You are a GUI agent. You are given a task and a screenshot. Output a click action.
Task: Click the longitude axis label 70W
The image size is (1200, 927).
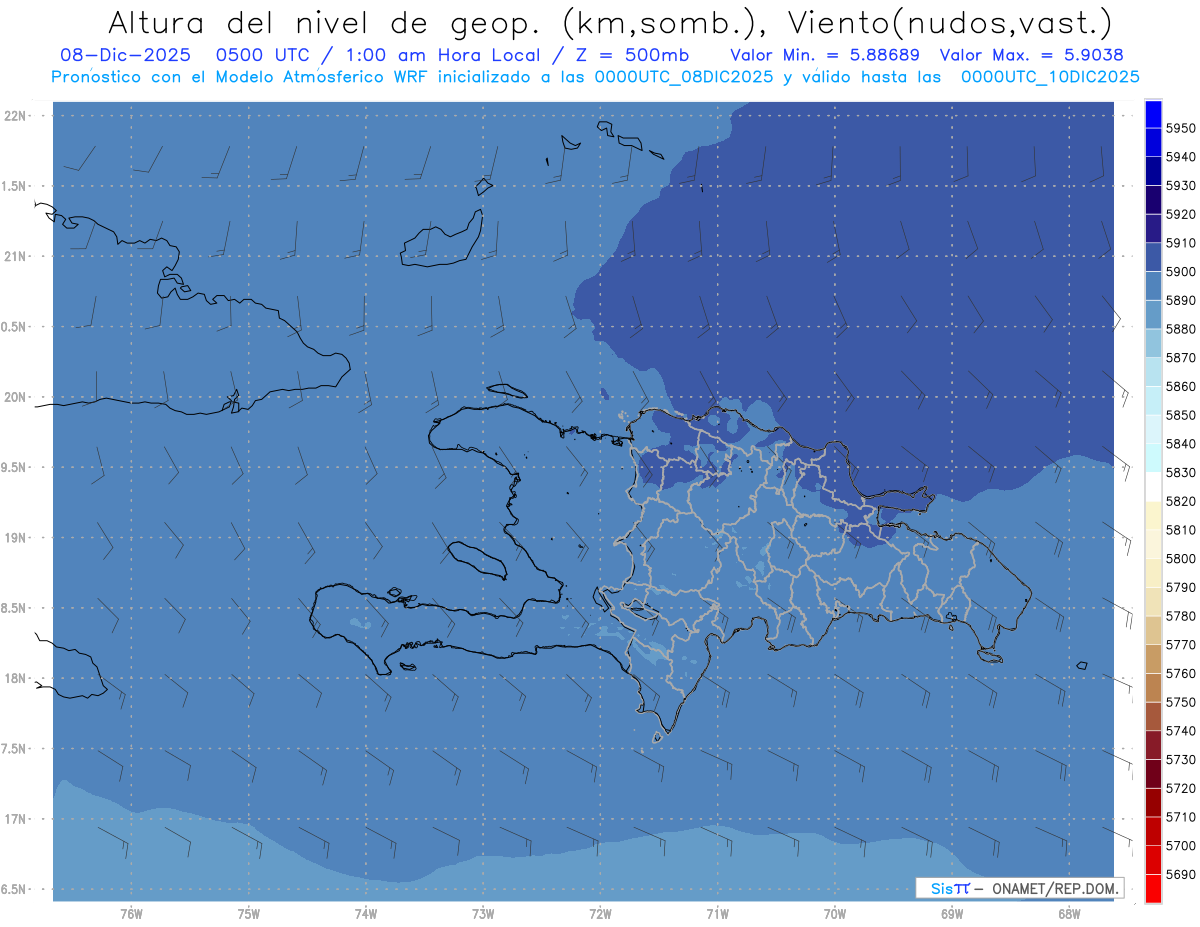point(834,914)
